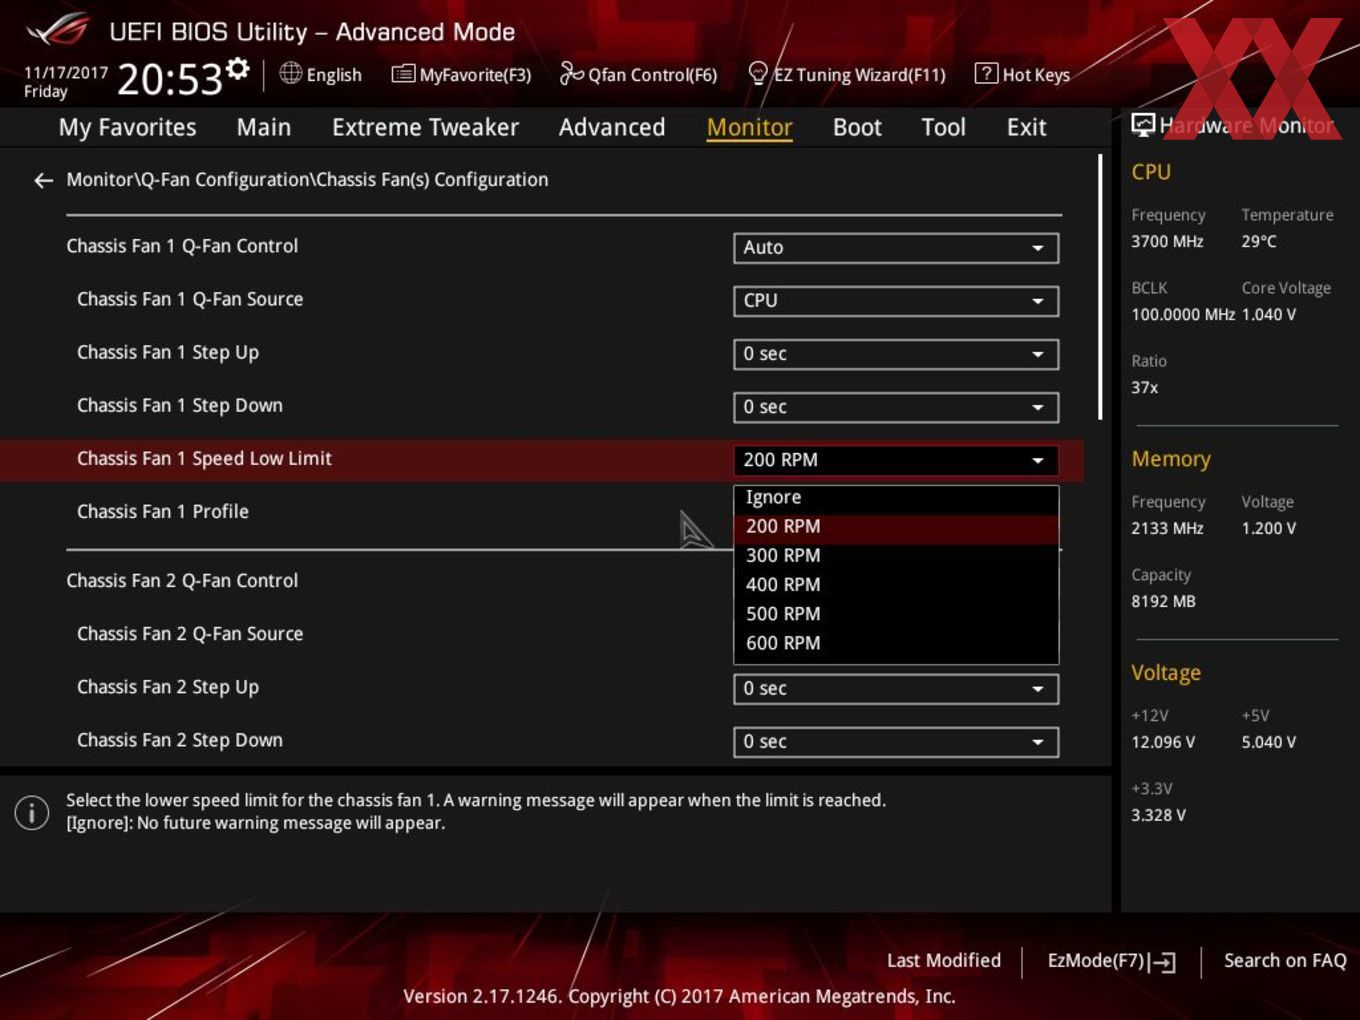
Task: Click the version copyright text
Action: click(x=679, y=997)
